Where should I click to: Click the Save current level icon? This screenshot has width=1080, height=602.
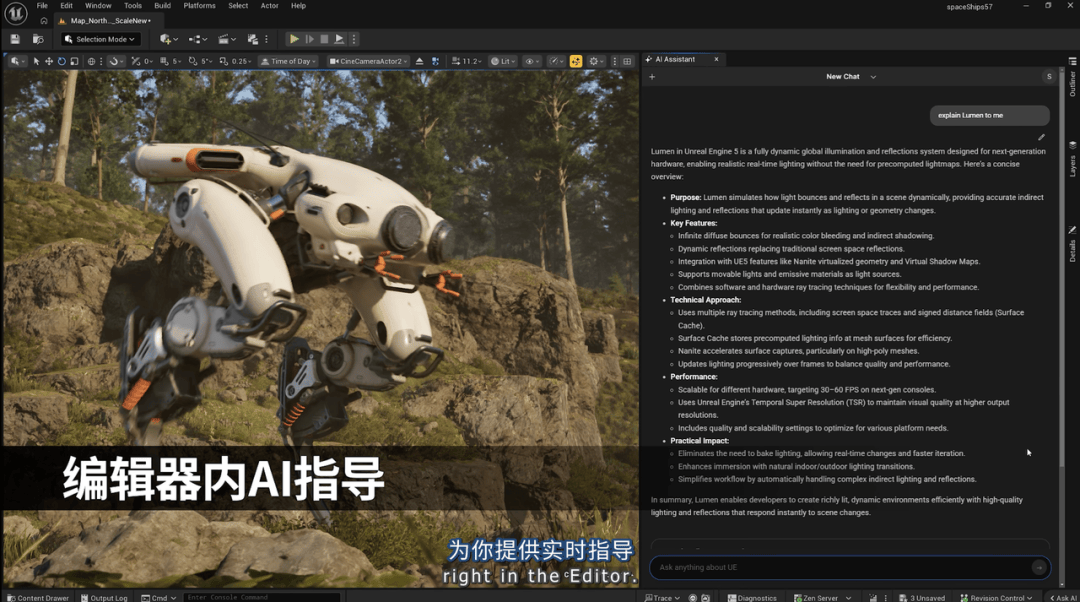pos(15,39)
